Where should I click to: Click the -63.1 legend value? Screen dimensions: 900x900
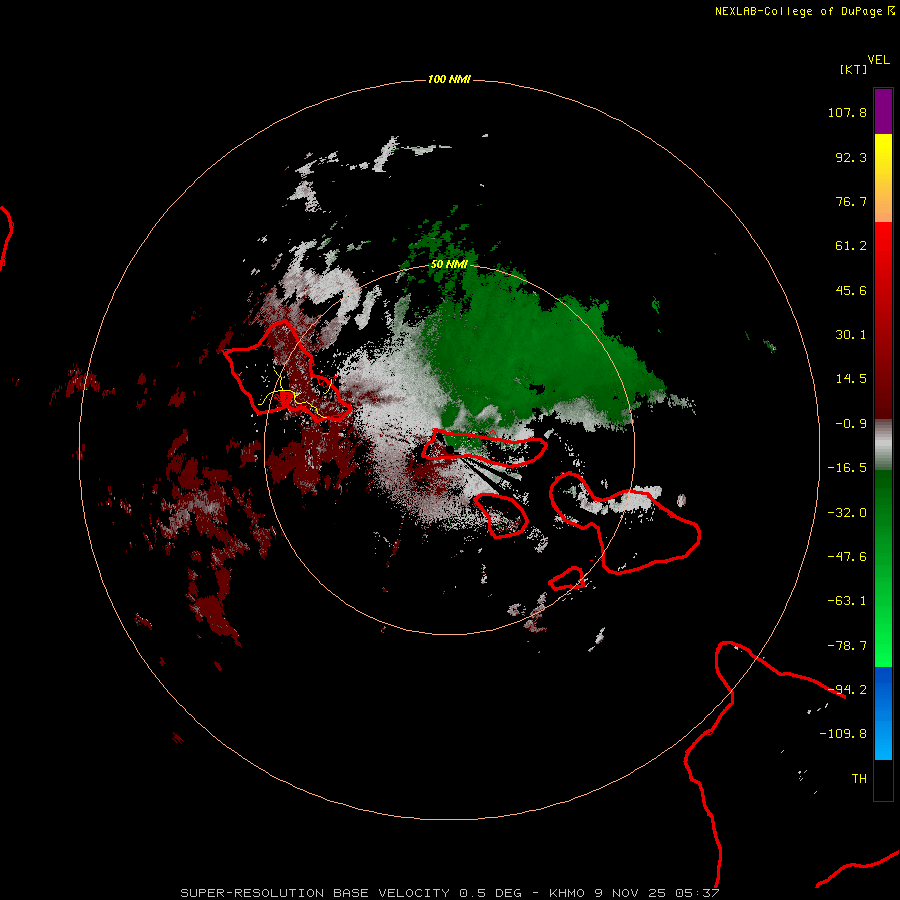point(847,601)
